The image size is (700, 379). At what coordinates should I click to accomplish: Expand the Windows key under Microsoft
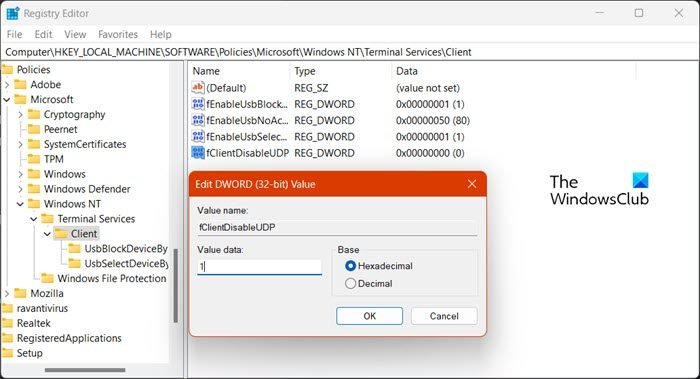[20, 174]
